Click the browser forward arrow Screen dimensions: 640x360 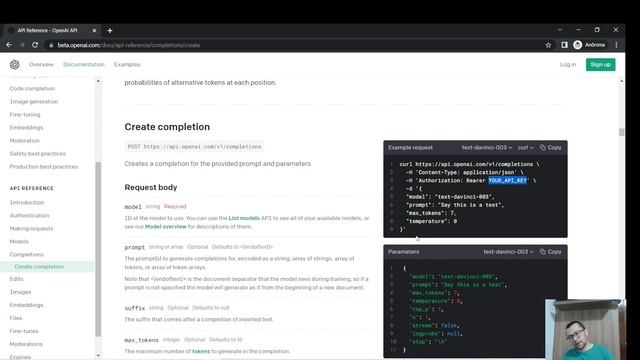coord(22,45)
